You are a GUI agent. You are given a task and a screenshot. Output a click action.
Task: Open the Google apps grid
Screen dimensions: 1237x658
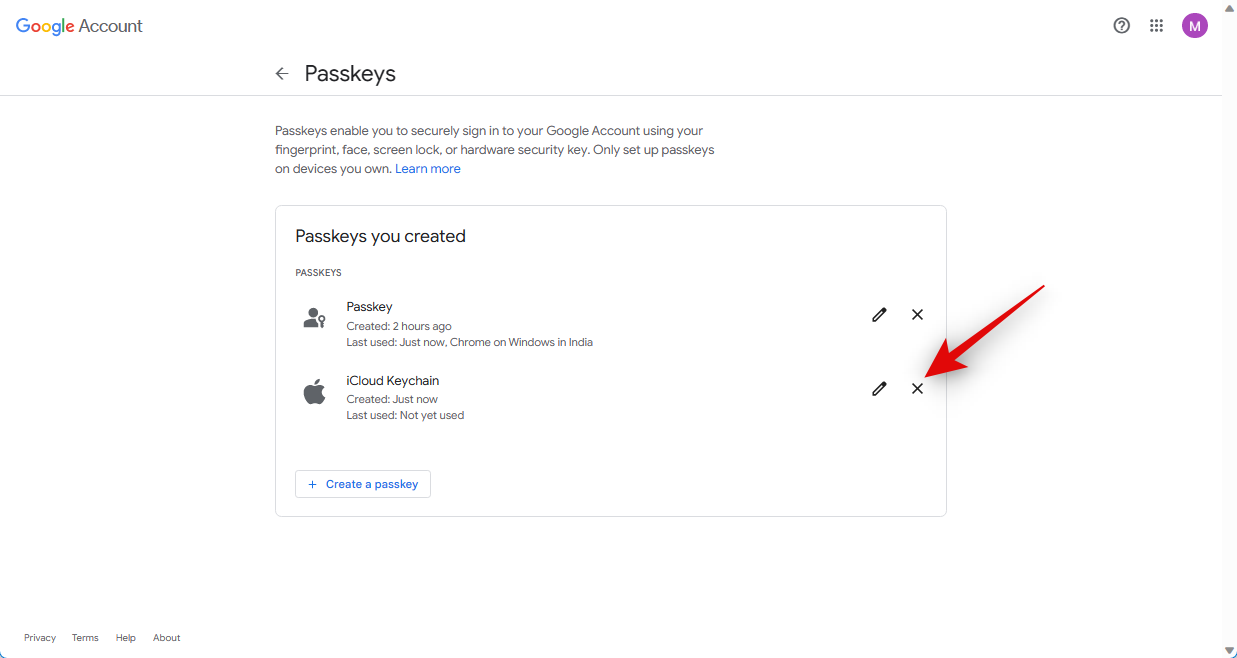(x=1157, y=26)
